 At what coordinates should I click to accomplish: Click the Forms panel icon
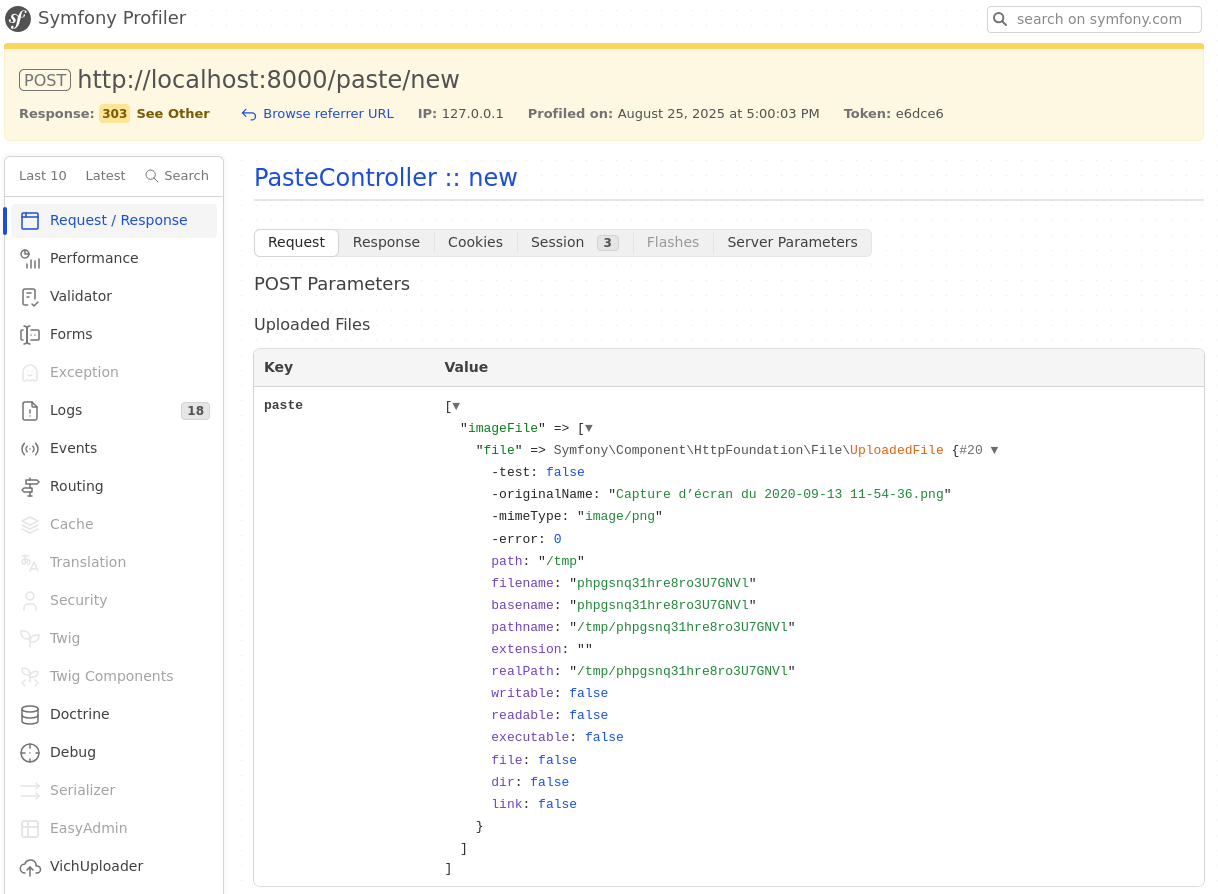(x=30, y=335)
